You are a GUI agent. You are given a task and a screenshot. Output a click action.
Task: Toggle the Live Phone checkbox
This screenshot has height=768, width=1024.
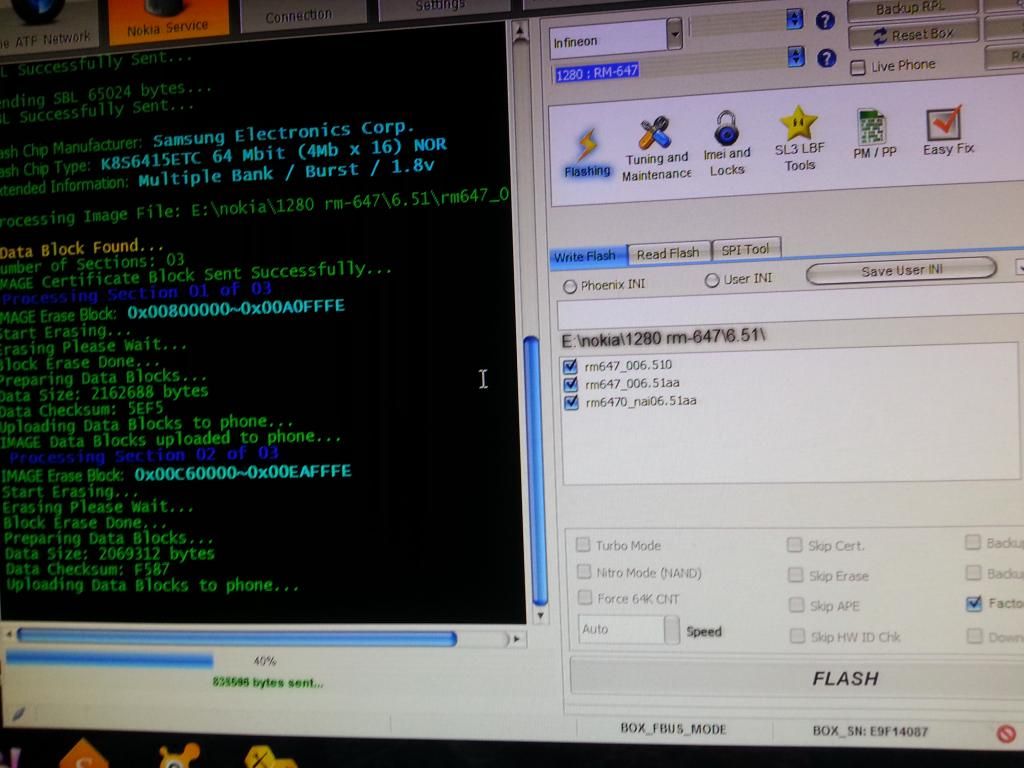(x=857, y=67)
